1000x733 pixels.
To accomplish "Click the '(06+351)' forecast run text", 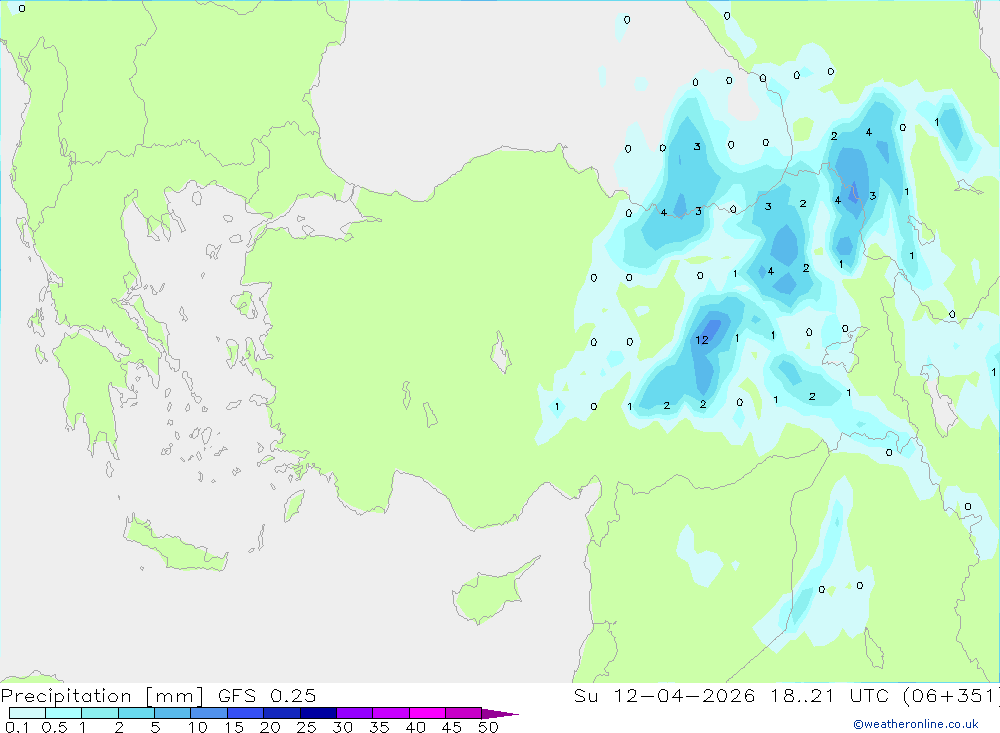I will 950,696.
